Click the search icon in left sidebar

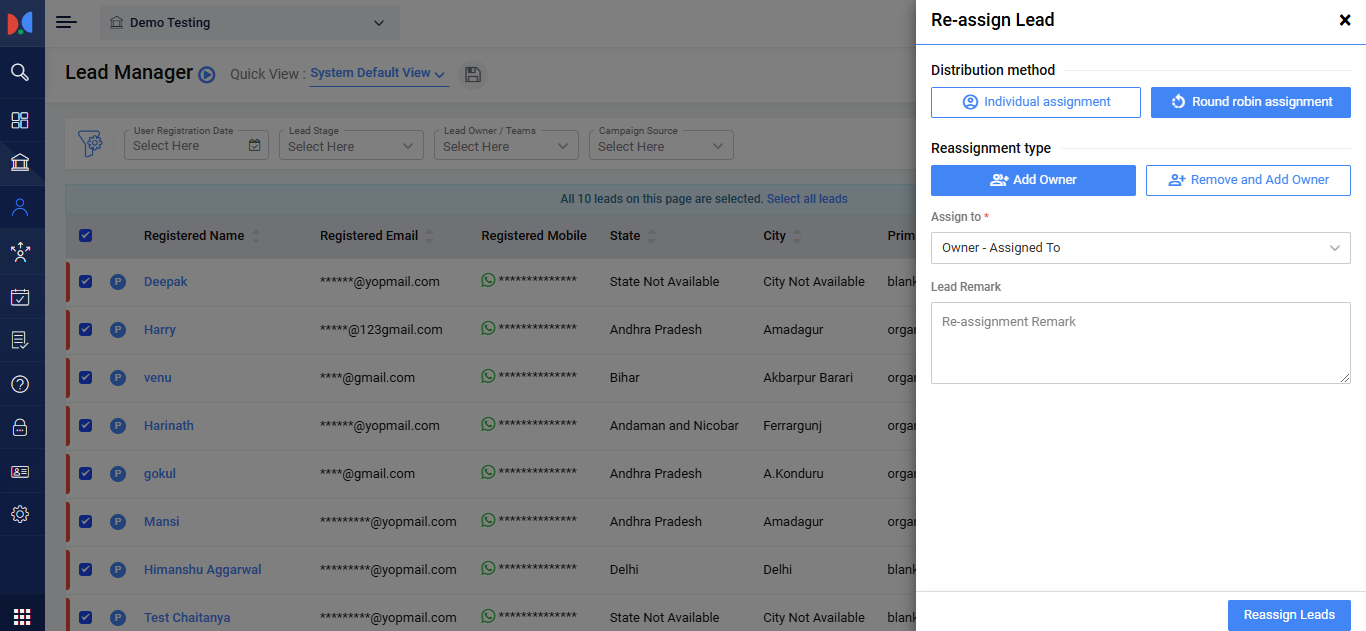20,72
